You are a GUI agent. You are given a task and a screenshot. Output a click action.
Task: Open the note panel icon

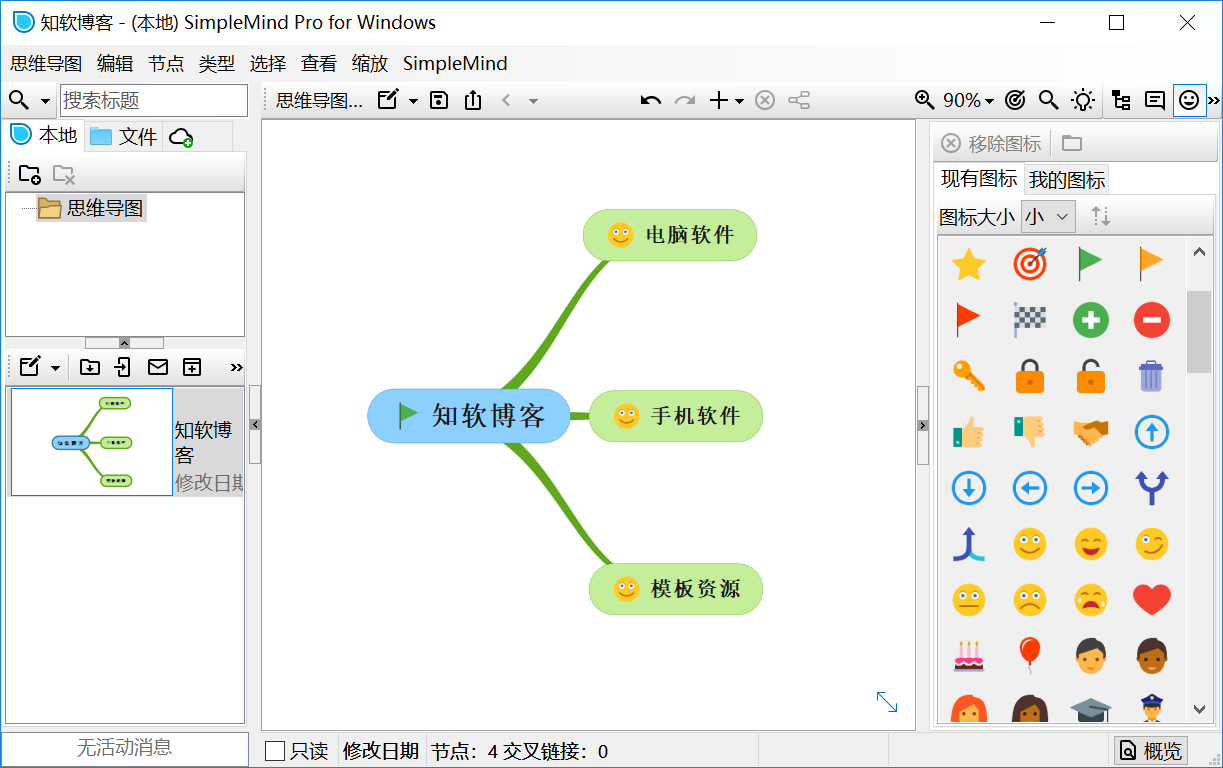1155,100
